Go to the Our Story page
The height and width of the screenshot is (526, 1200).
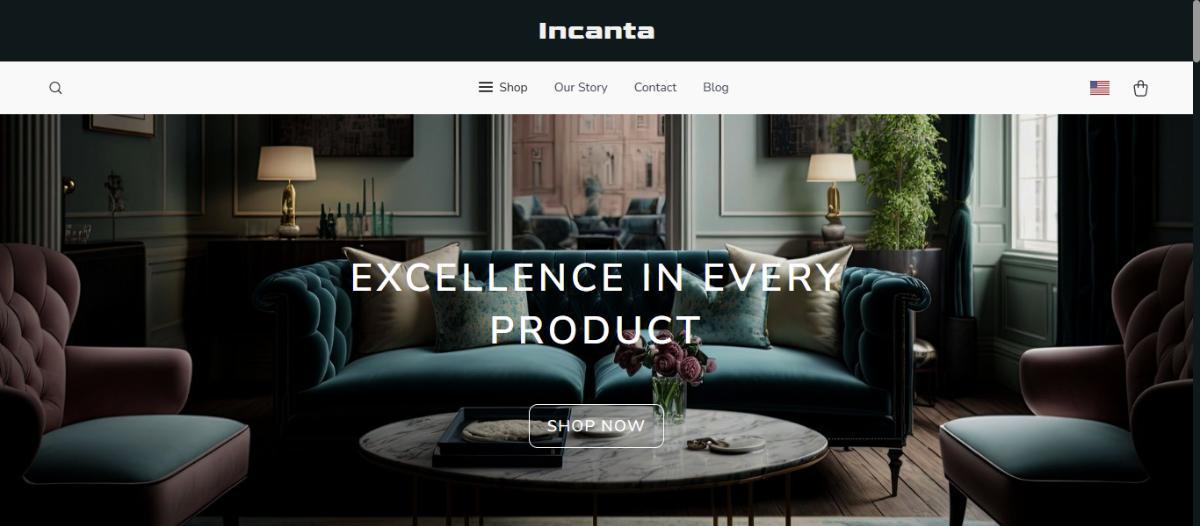581,87
